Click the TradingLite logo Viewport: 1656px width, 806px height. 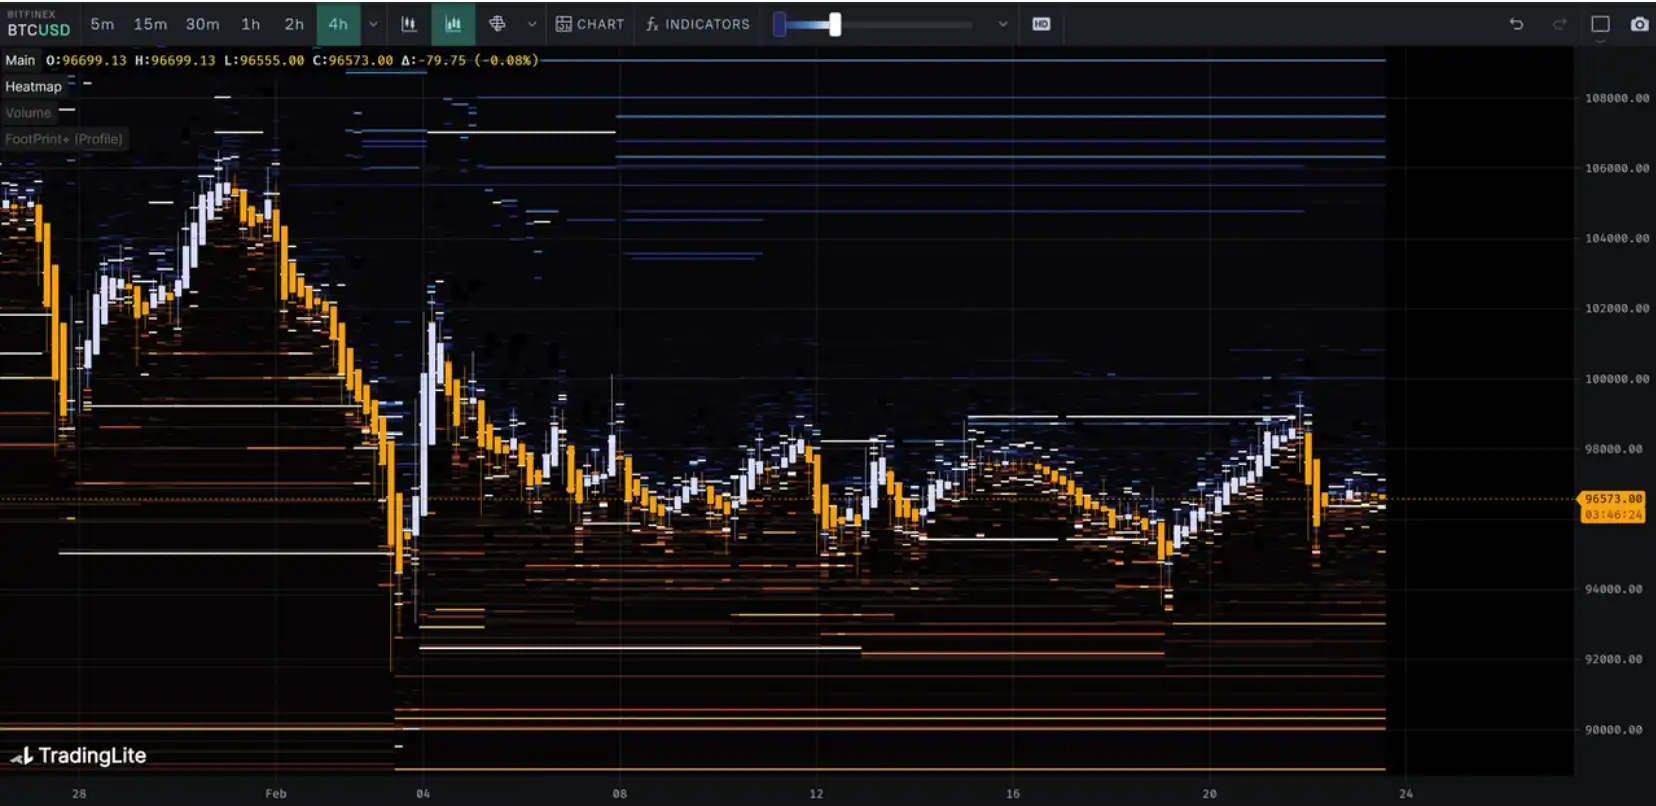pos(79,756)
